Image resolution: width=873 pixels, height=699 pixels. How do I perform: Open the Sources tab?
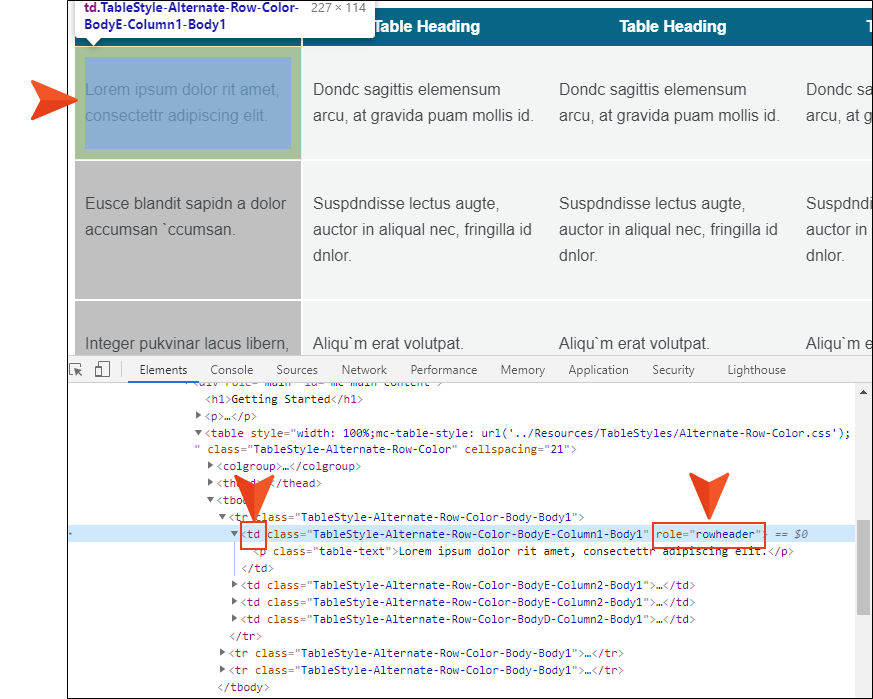[x=297, y=370]
